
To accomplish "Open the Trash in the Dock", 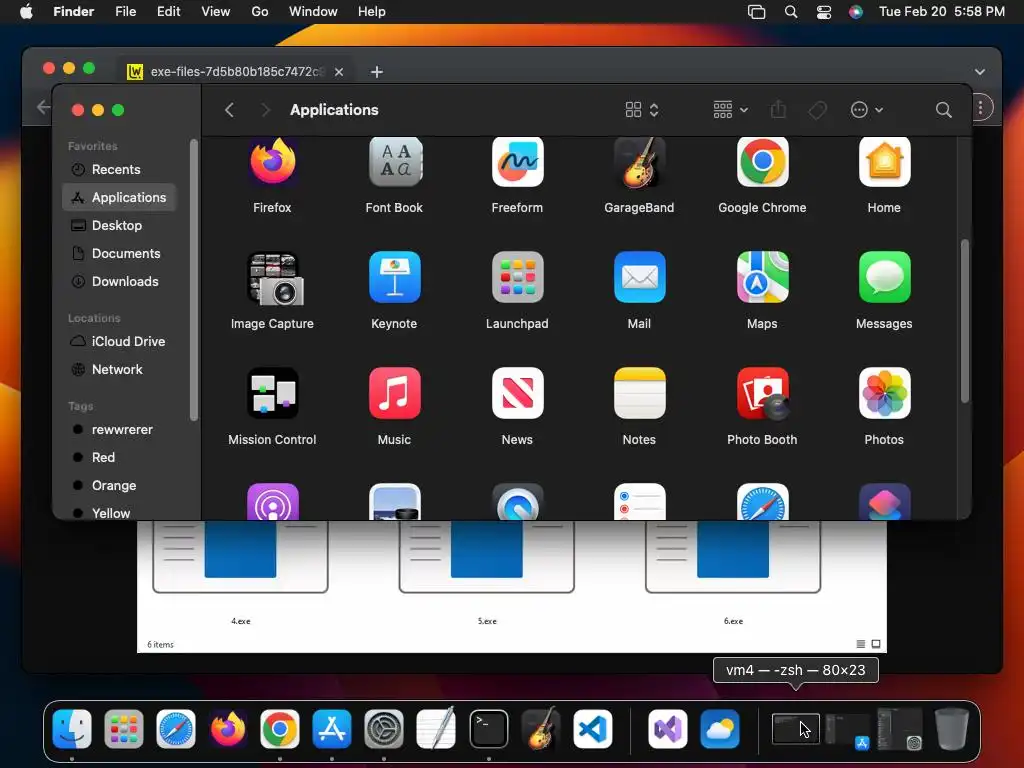I will coord(952,728).
